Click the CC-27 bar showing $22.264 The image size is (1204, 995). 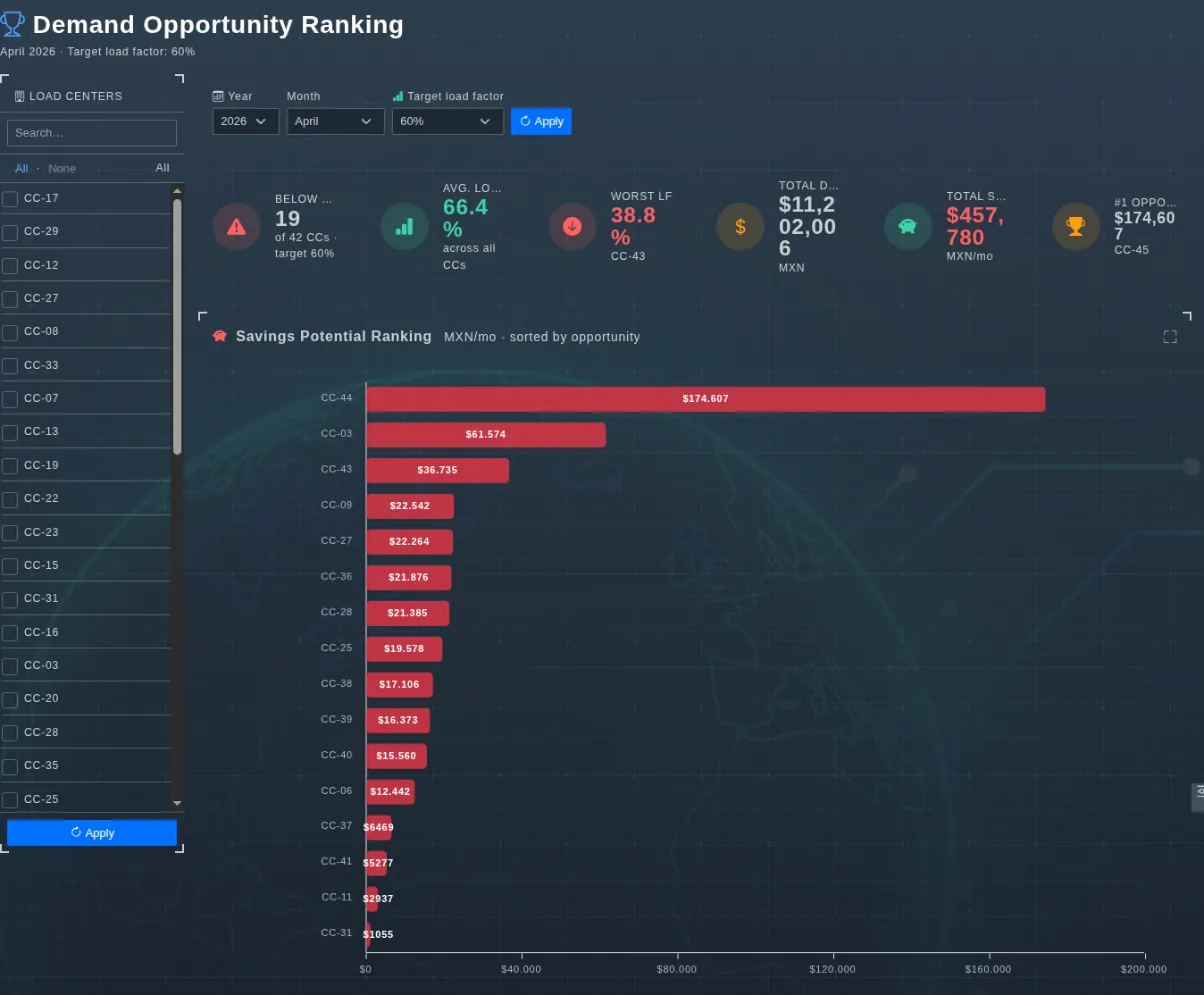point(409,542)
